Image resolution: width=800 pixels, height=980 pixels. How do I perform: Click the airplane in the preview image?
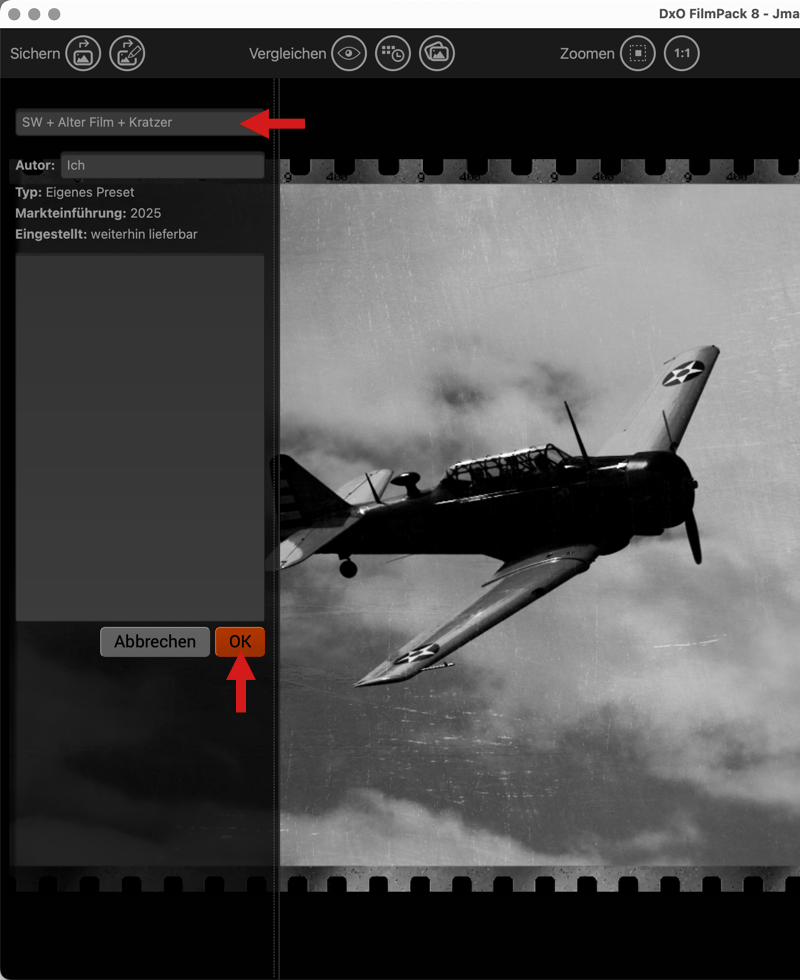(500, 500)
